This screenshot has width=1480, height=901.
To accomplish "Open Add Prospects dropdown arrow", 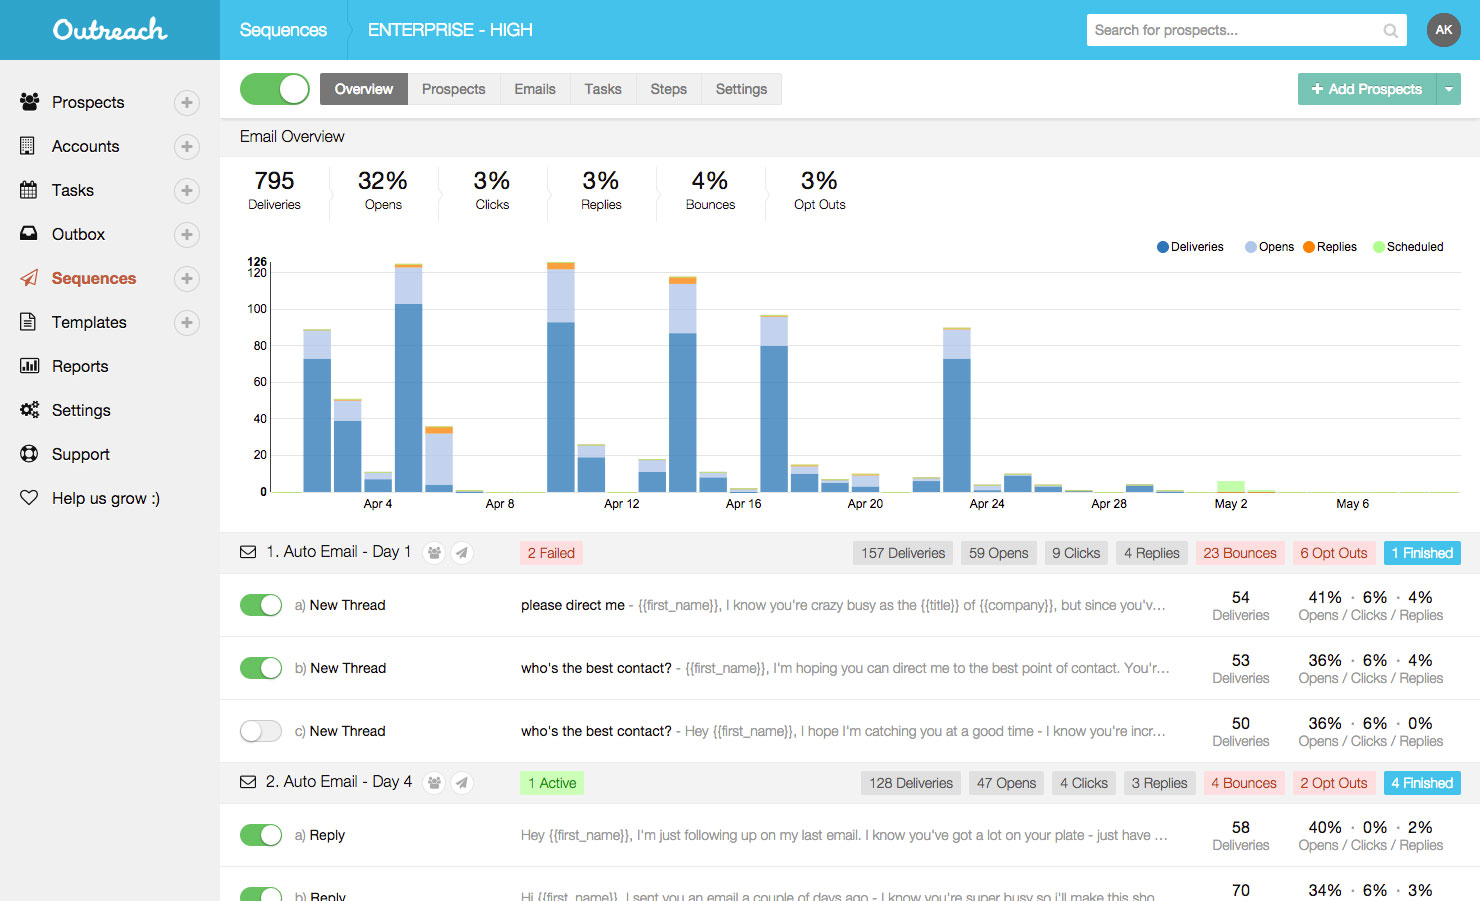I will [1449, 89].
